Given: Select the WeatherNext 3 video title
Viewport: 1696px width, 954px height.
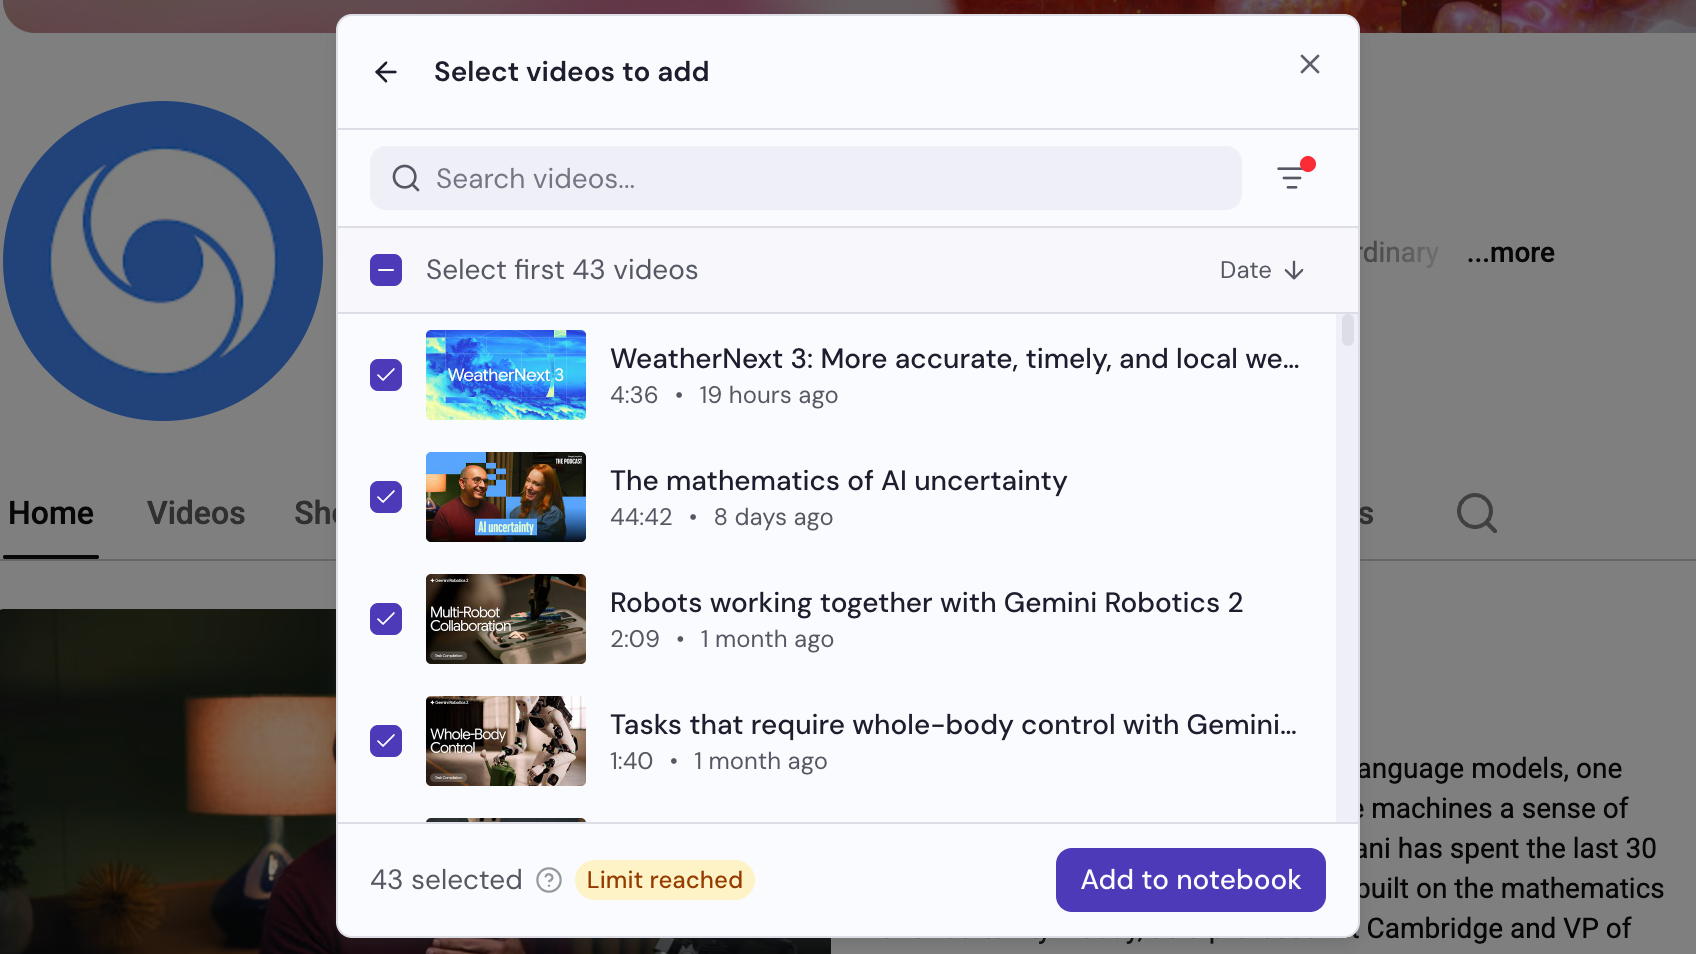Looking at the screenshot, I should (955, 359).
